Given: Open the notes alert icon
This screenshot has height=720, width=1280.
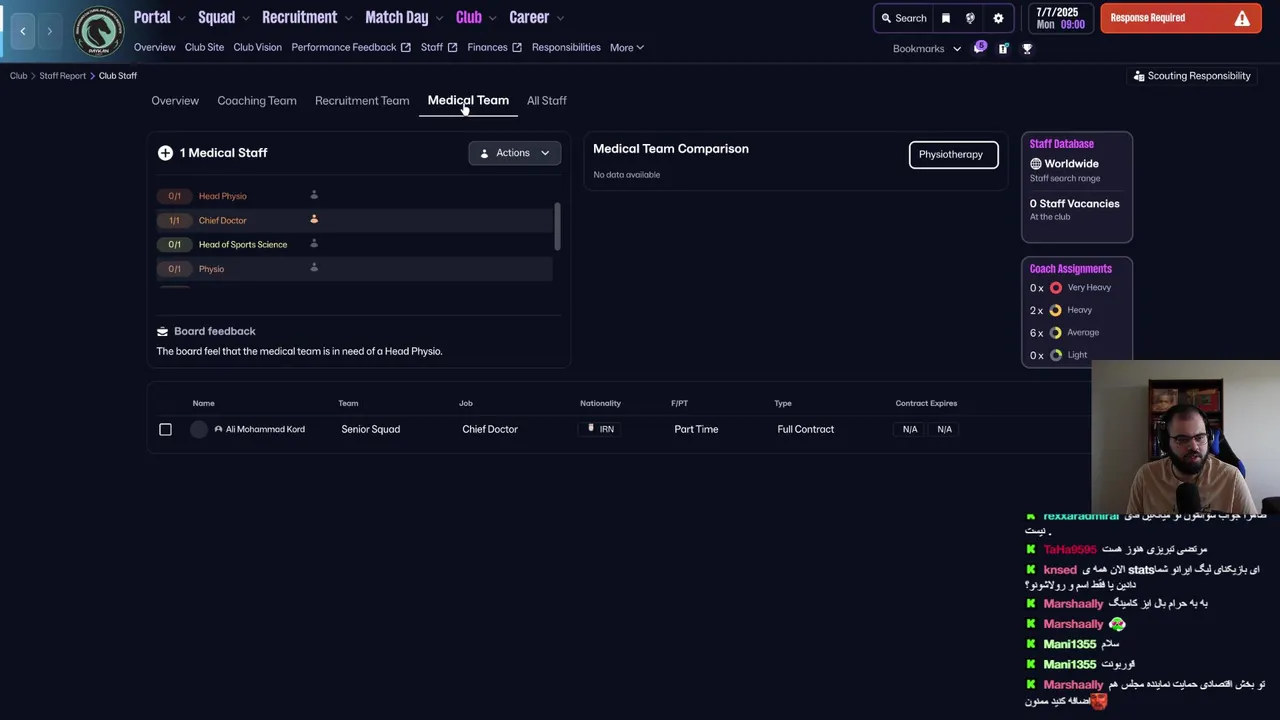Looking at the screenshot, I should point(1003,48).
